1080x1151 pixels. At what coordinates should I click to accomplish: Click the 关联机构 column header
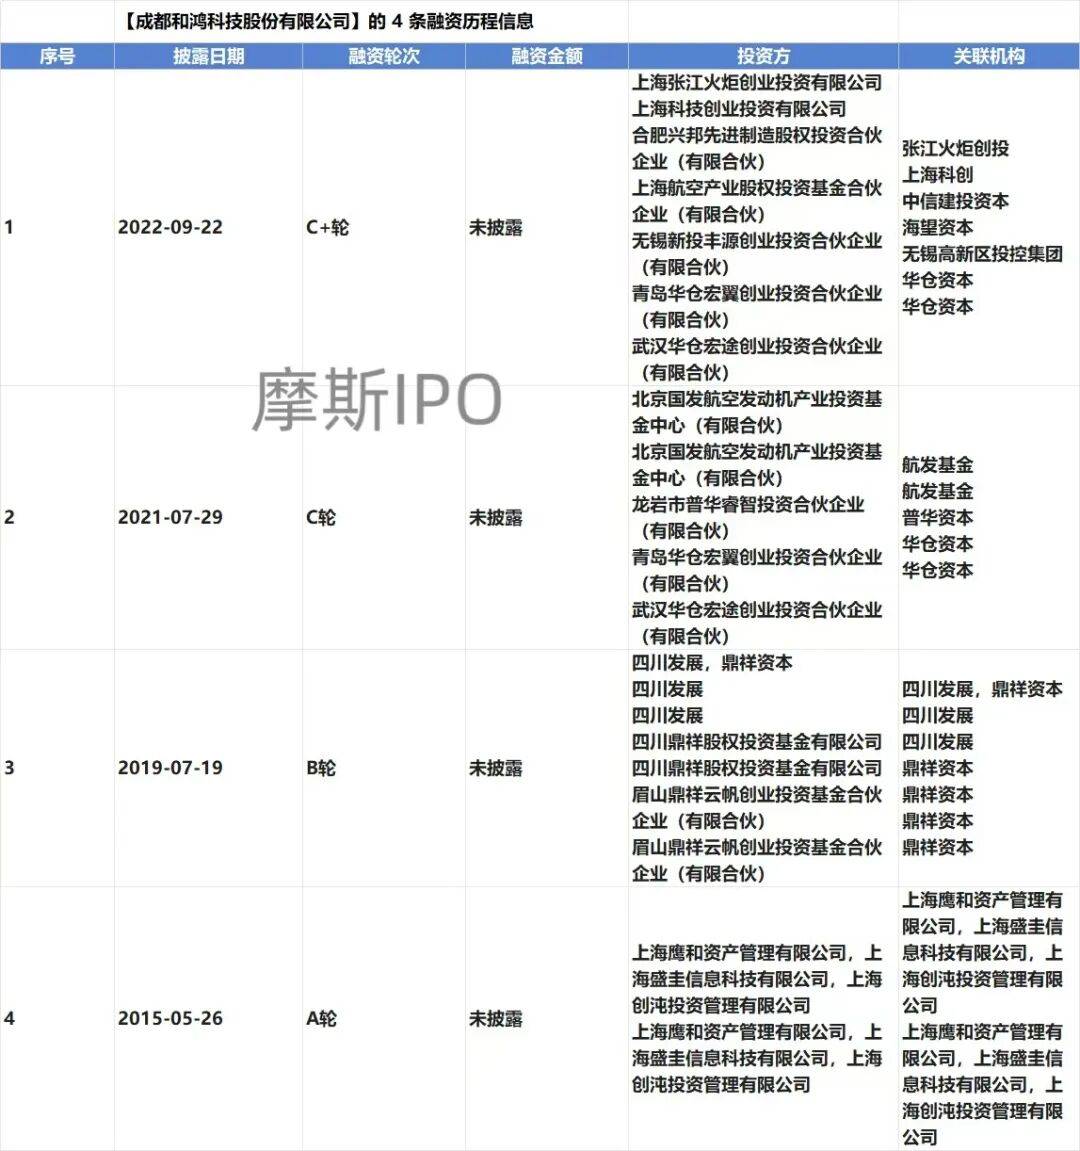tap(989, 56)
